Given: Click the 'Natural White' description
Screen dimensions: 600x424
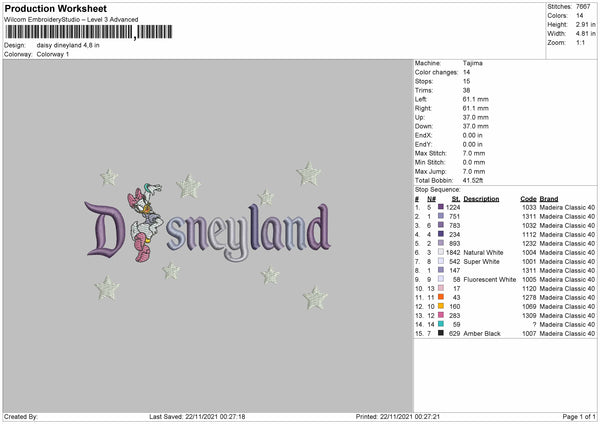Looking at the screenshot, I should (483, 252).
